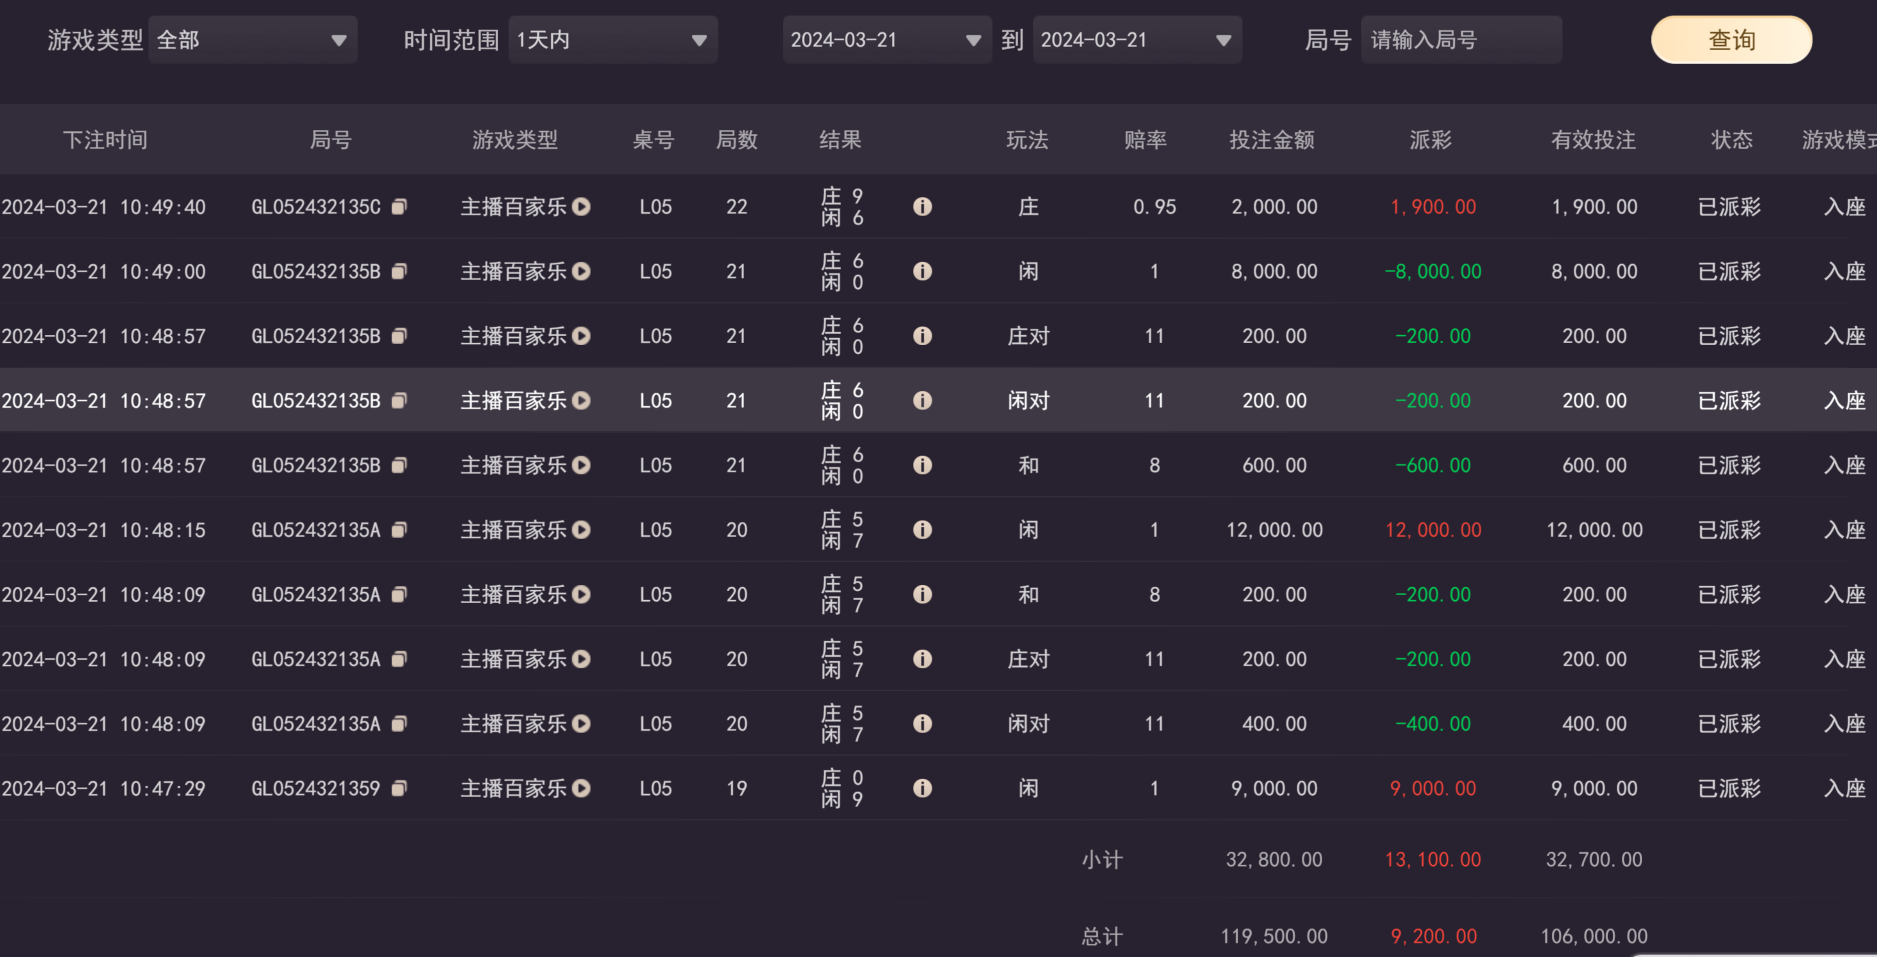
Task: Copy round number GL0524321359
Action: [399, 789]
